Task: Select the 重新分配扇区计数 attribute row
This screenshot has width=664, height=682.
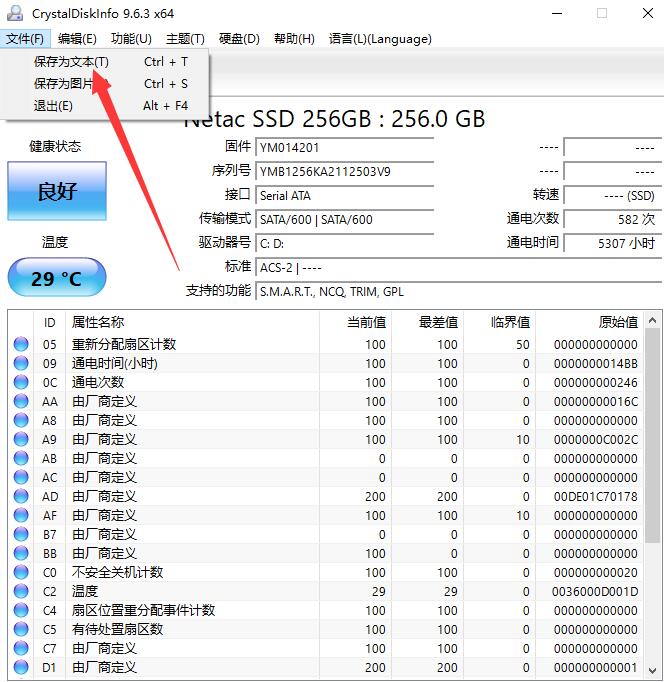Action: (x=326, y=344)
